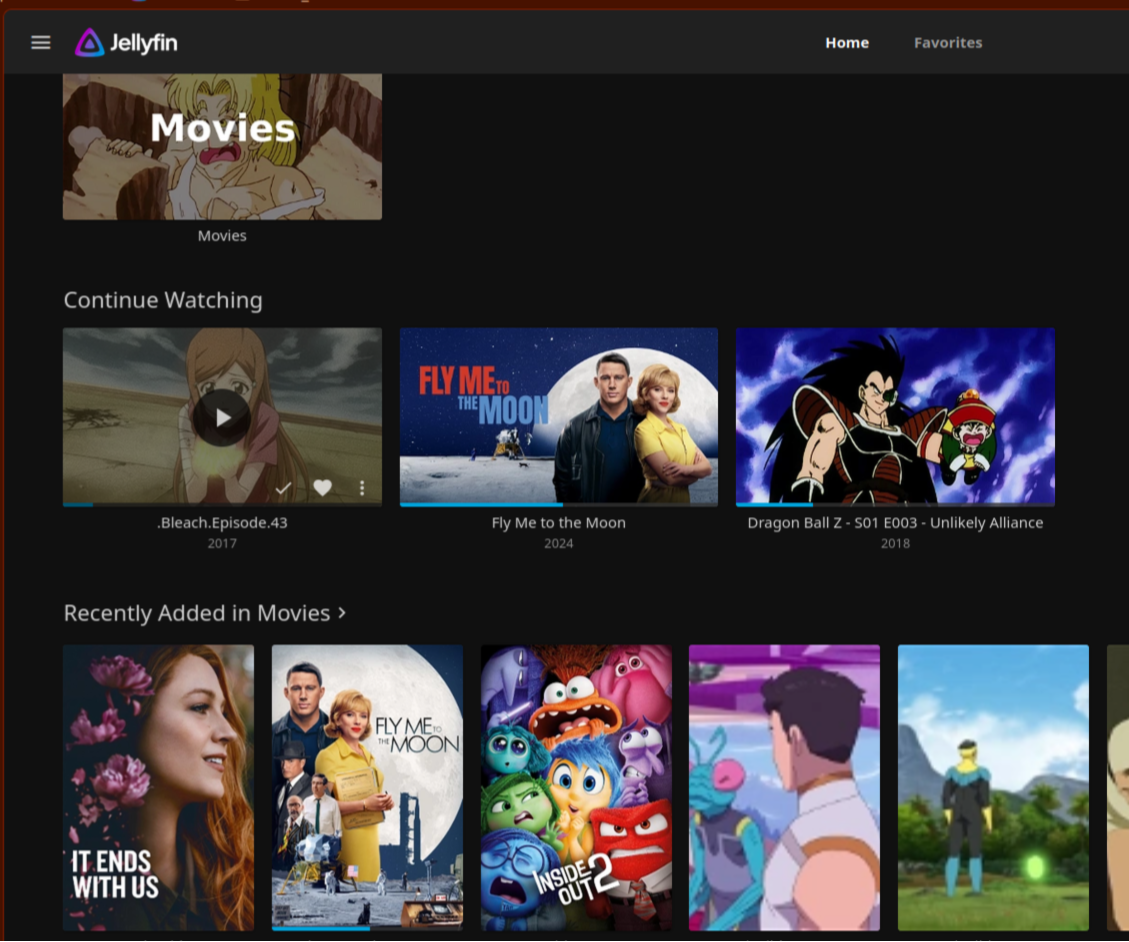Open more options for Bleach Episode 43

point(361,488)
